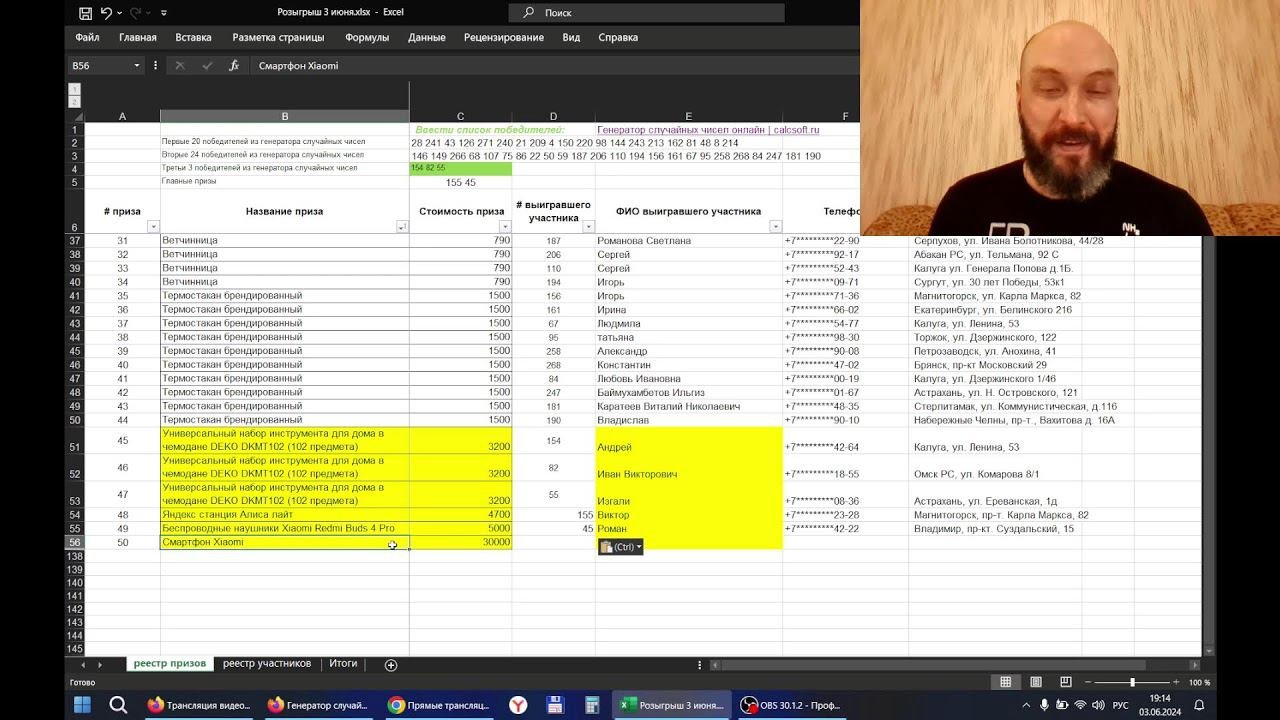Zoom in with the plus button
The height and width of the screenshot is (720, 1280).
point(1176,682)
